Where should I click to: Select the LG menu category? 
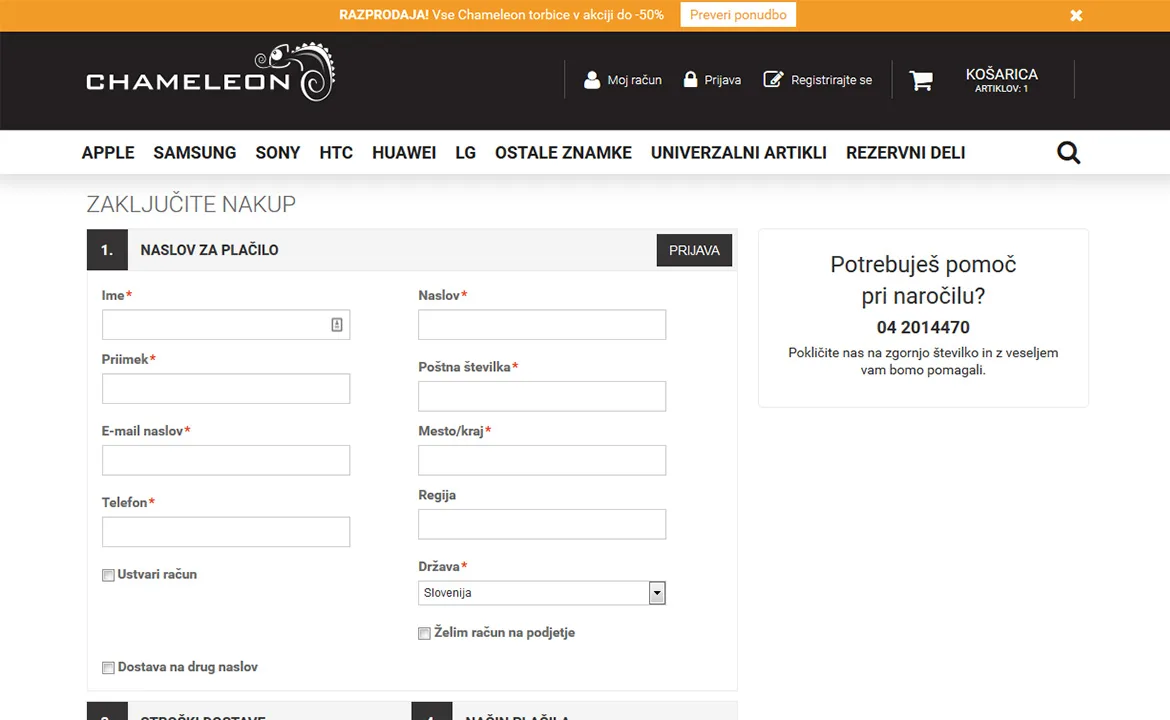pos(466,153)
